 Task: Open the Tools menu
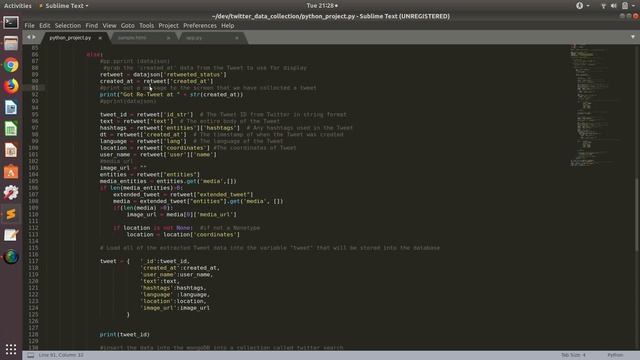pyautogui.click(x=146, y=25)
